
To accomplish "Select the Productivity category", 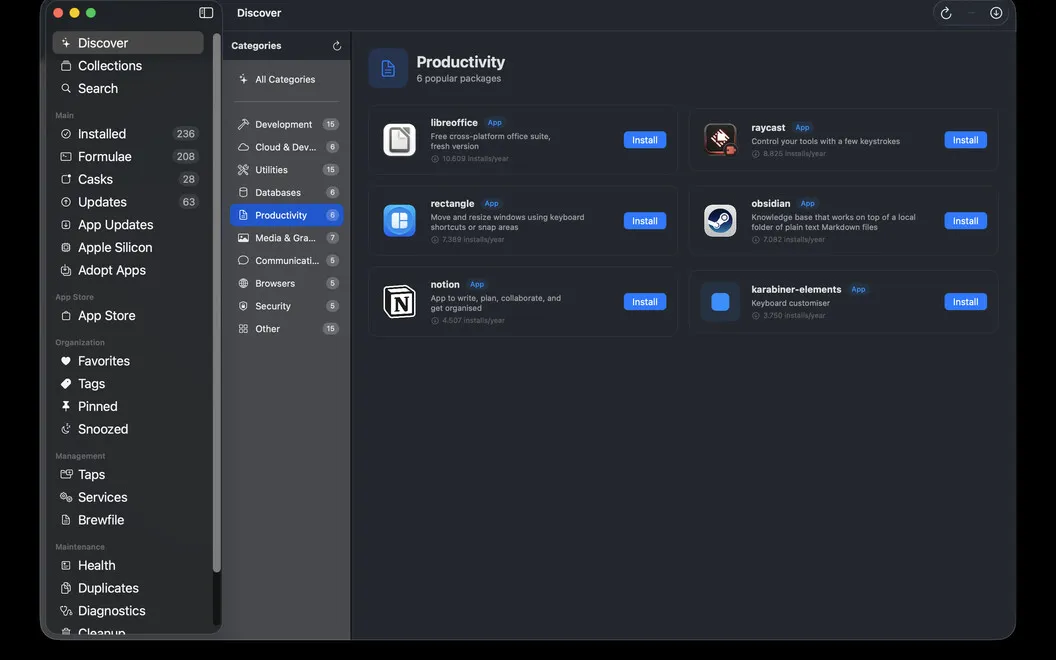I will tap(286, 216).
